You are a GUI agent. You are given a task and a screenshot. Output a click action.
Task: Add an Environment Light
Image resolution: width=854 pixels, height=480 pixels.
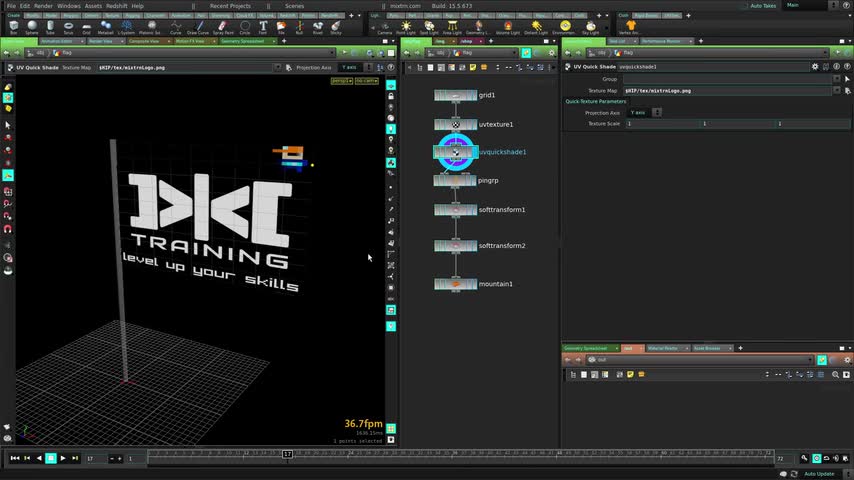click(565, 27)
